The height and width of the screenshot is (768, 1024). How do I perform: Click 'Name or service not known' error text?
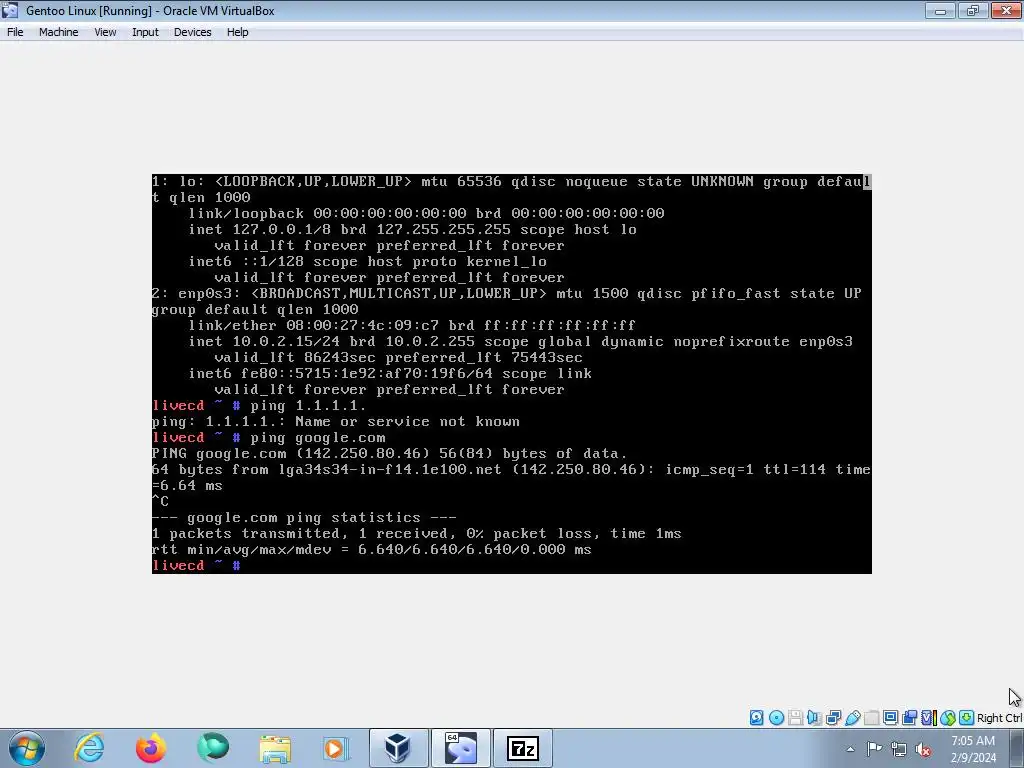click(x=407, y=422)
